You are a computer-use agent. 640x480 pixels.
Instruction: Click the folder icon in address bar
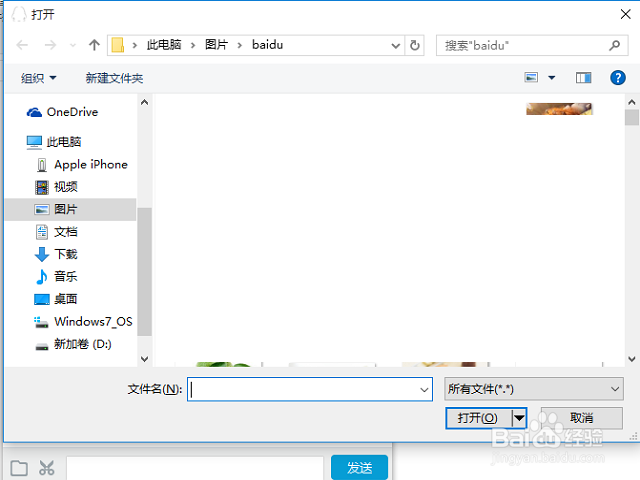pos(118,45)
